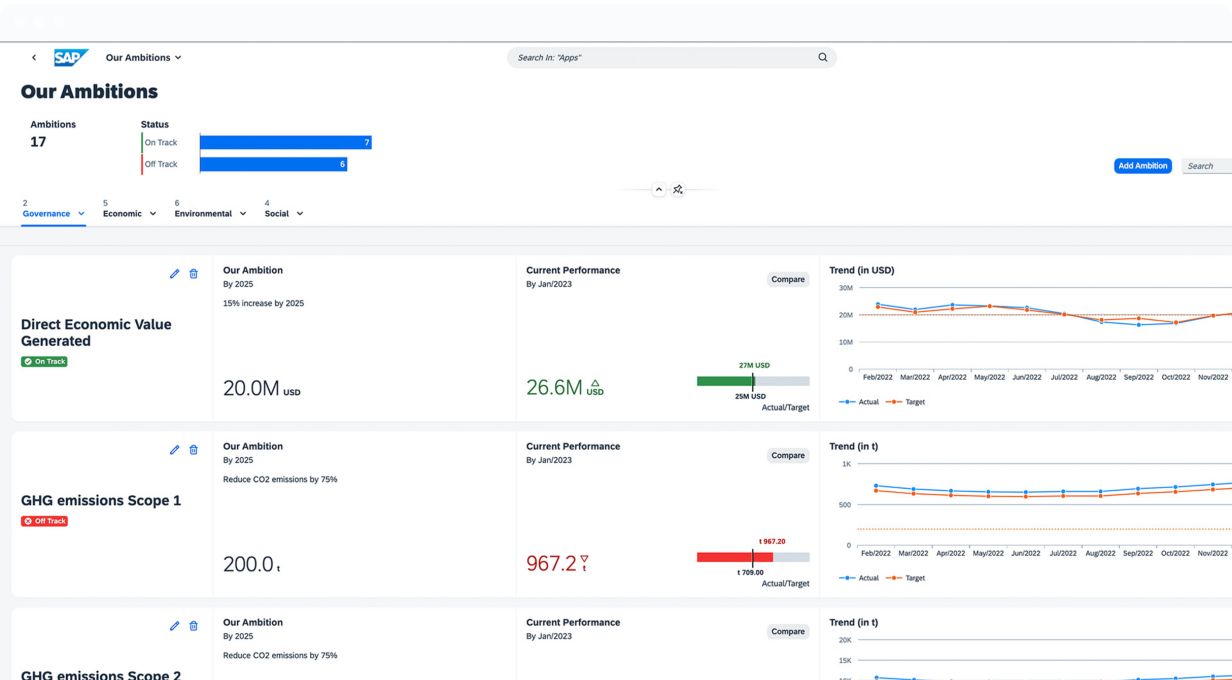Click the Add Ambition button

[x=1142, y=166]
